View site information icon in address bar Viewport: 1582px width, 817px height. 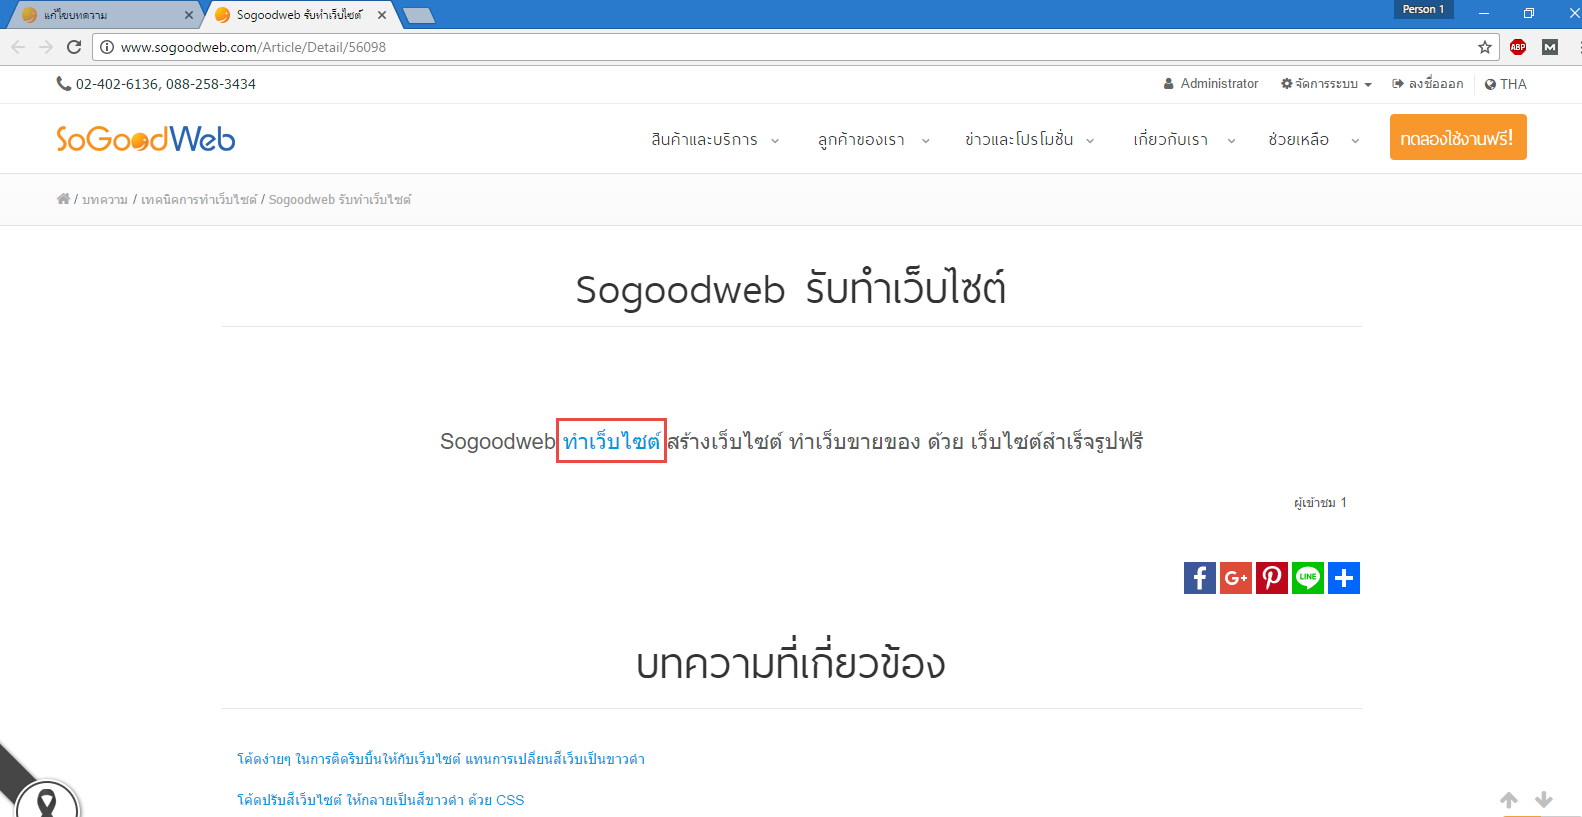(107, 47)
